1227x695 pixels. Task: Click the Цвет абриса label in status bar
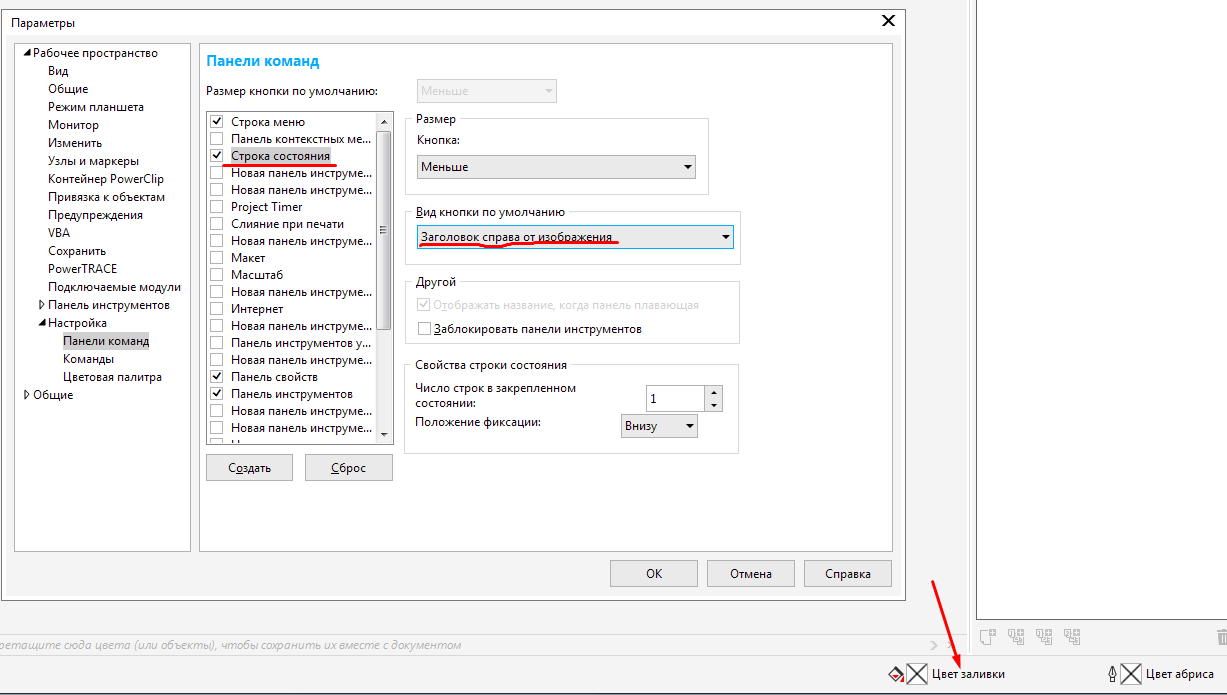tap(1180, 675)
